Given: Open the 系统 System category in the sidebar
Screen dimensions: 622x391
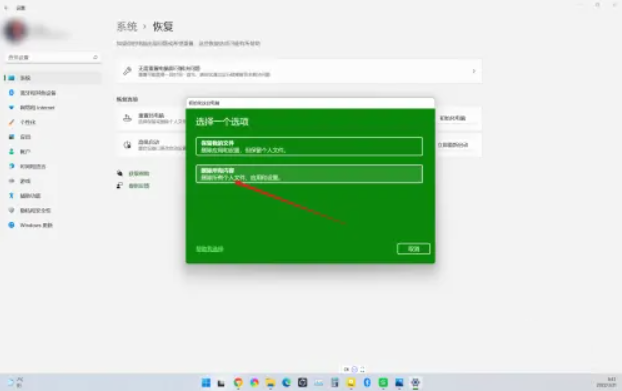Looking at the screenshot, I should (x=52, y=78).
